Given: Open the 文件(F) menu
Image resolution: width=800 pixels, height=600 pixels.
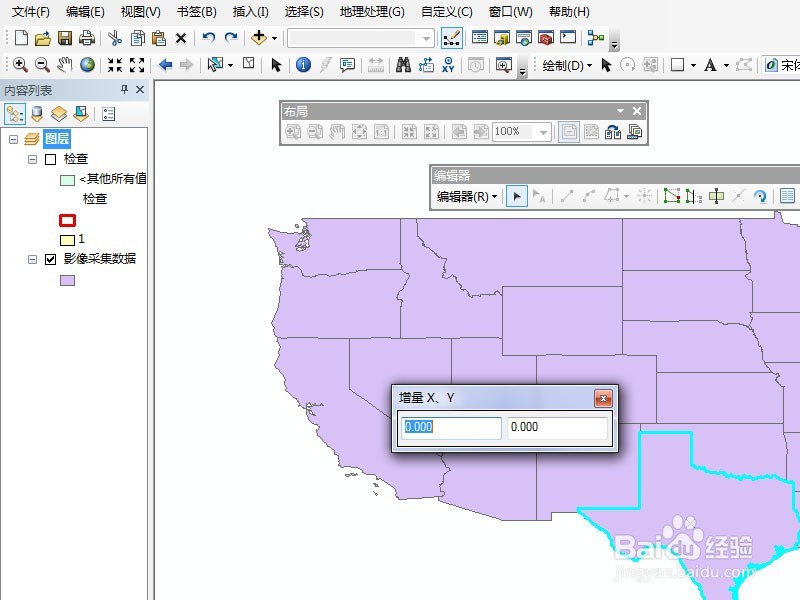Looking at the screenshot, I should [x=31, y=12].
